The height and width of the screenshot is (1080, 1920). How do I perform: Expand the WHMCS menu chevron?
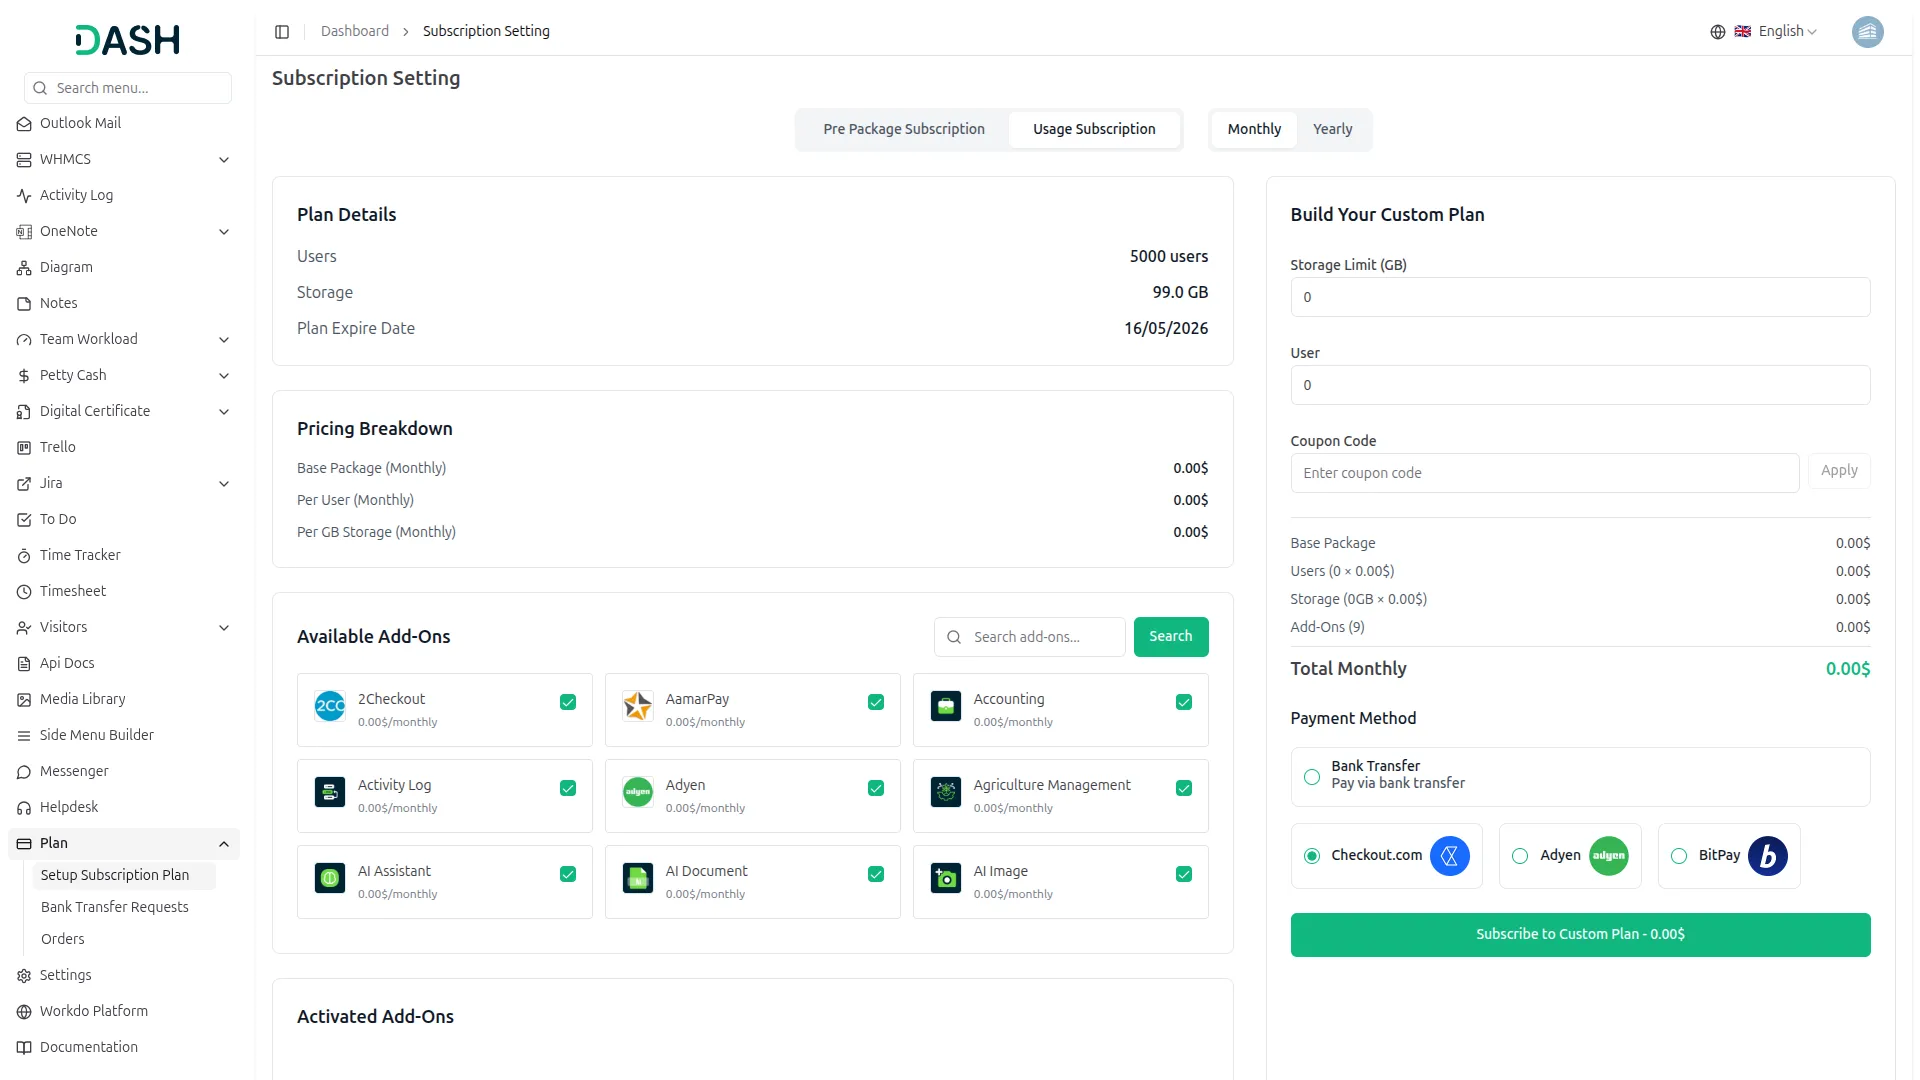224,160
